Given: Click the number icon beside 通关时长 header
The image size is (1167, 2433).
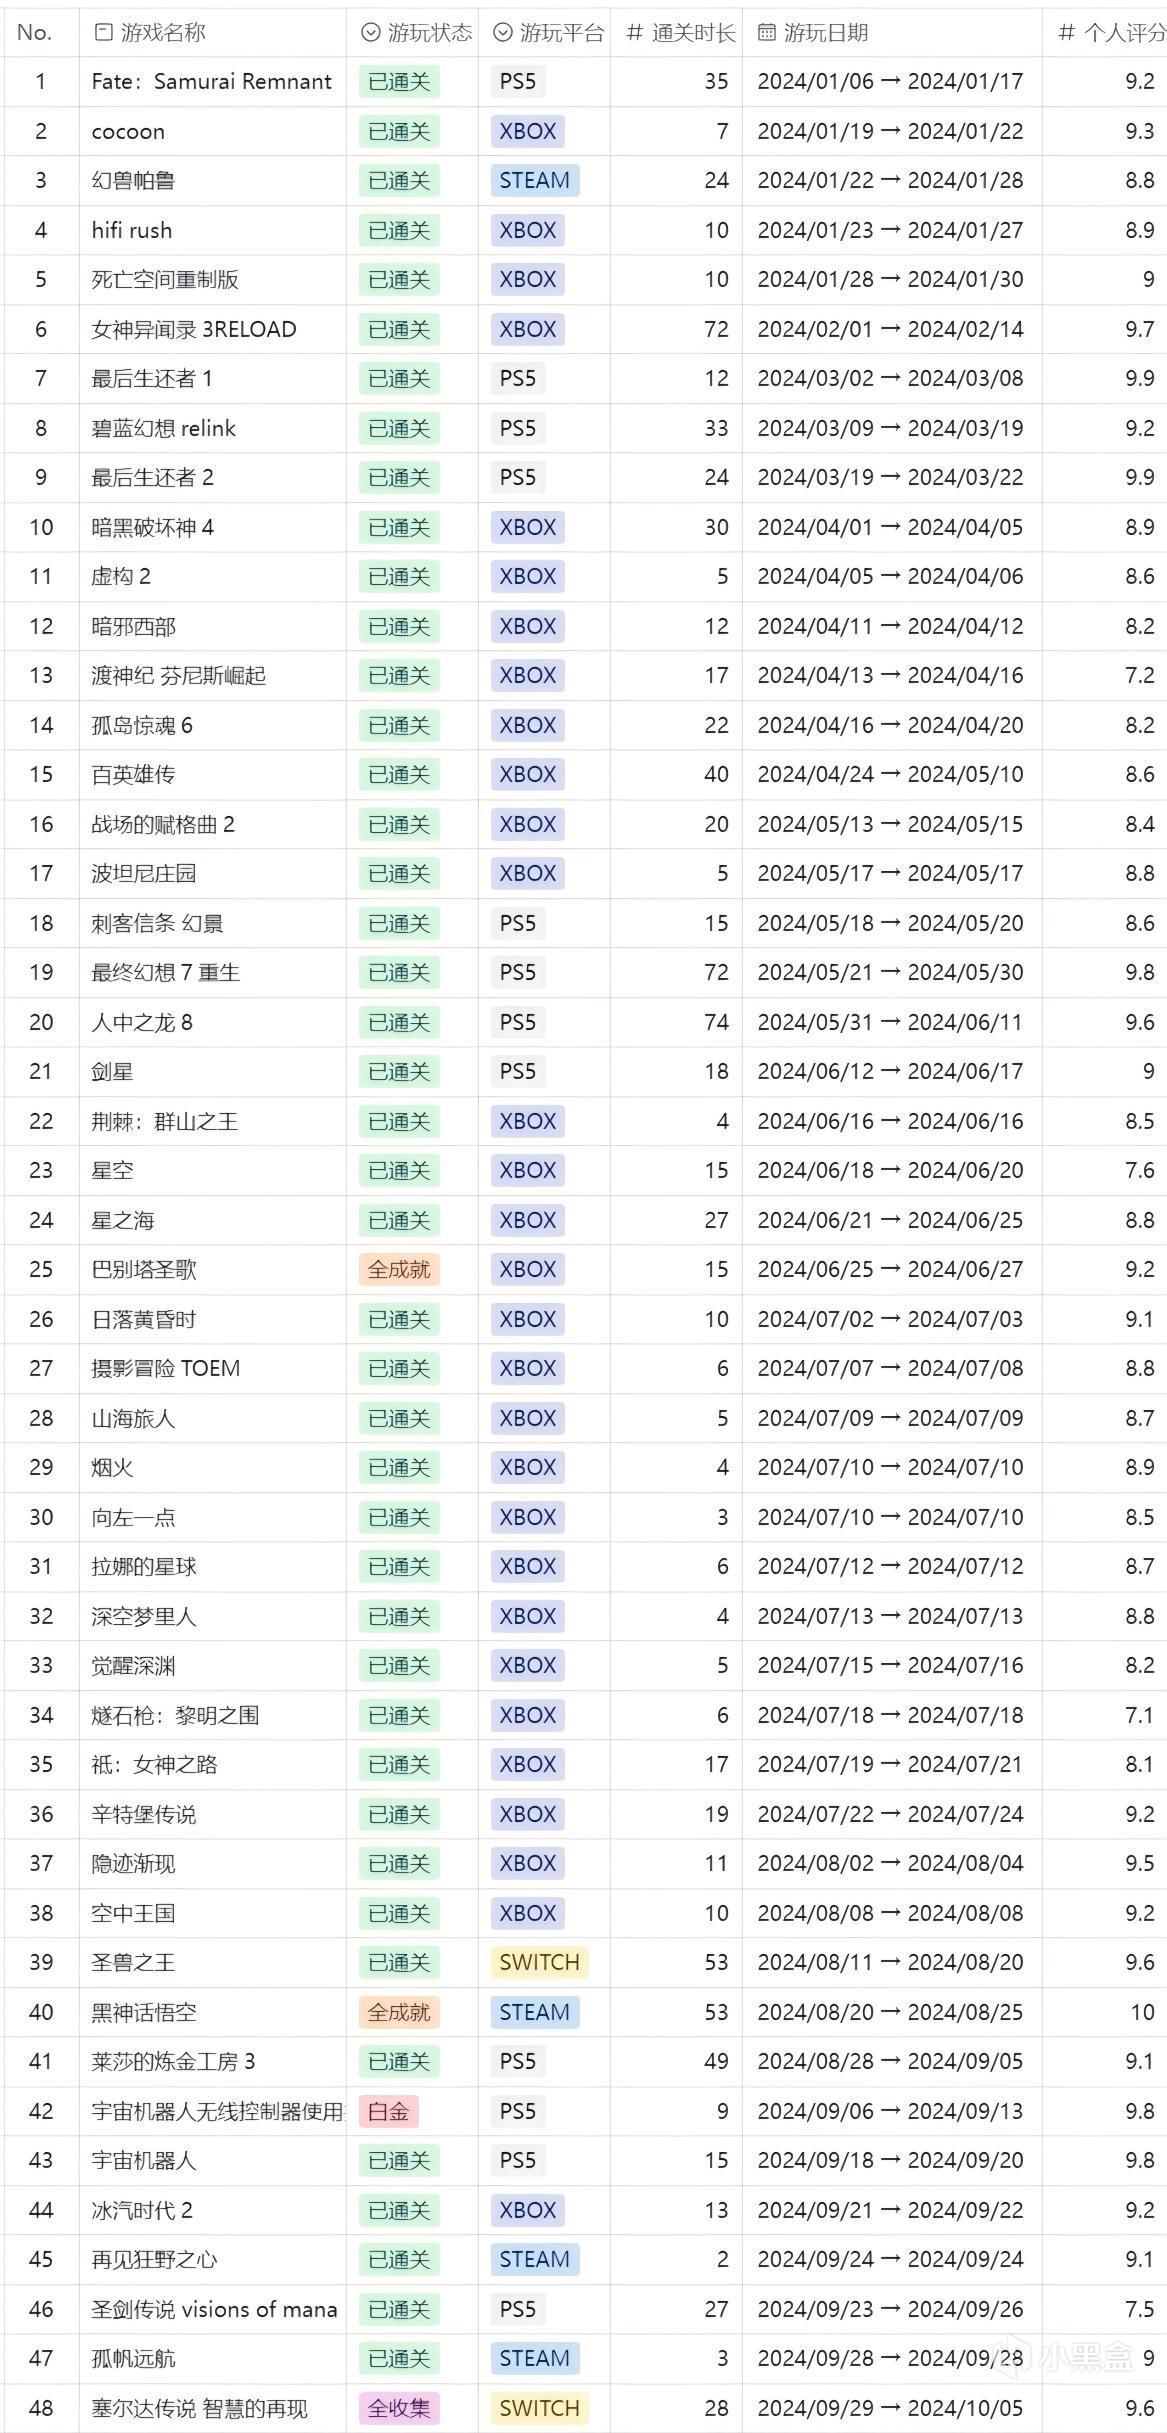Looking at the screenshot, I should coord(634,33).
